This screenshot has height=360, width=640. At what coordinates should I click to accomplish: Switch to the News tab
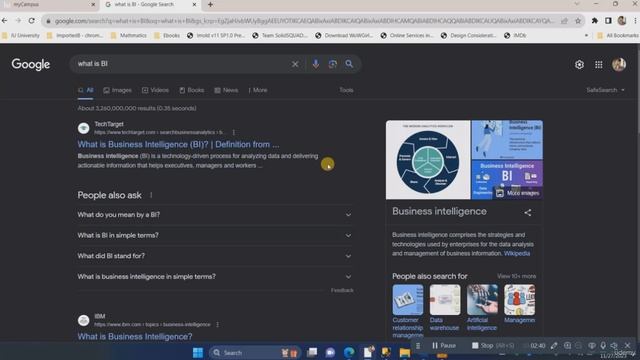pyautogui.click(x=226, y=90)
